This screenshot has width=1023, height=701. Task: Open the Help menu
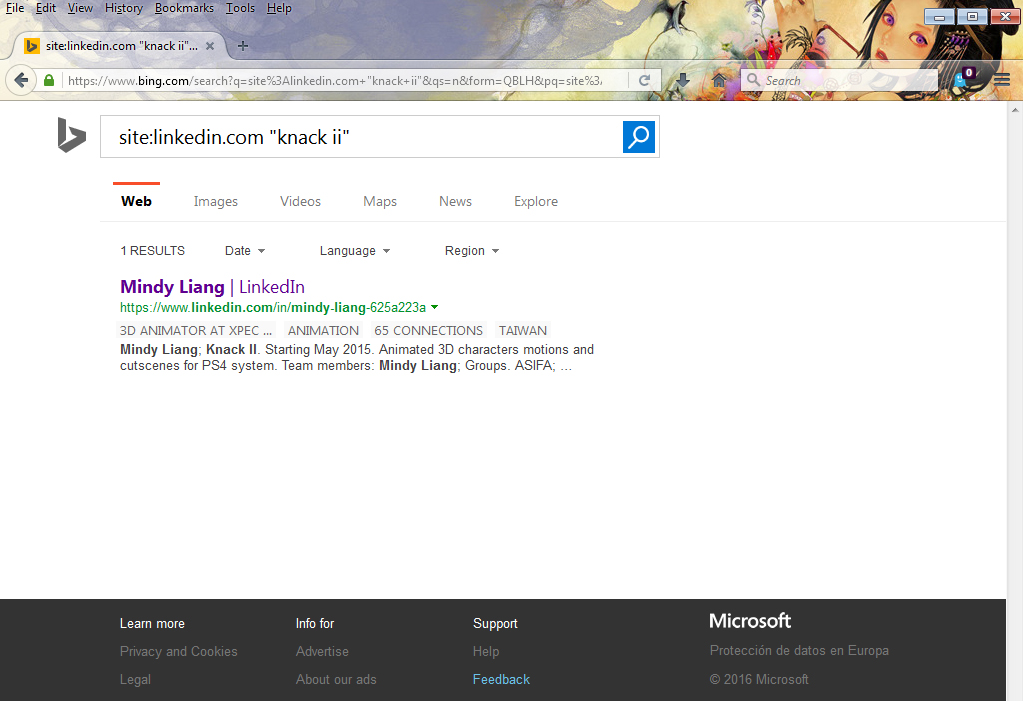coord(279,8)
